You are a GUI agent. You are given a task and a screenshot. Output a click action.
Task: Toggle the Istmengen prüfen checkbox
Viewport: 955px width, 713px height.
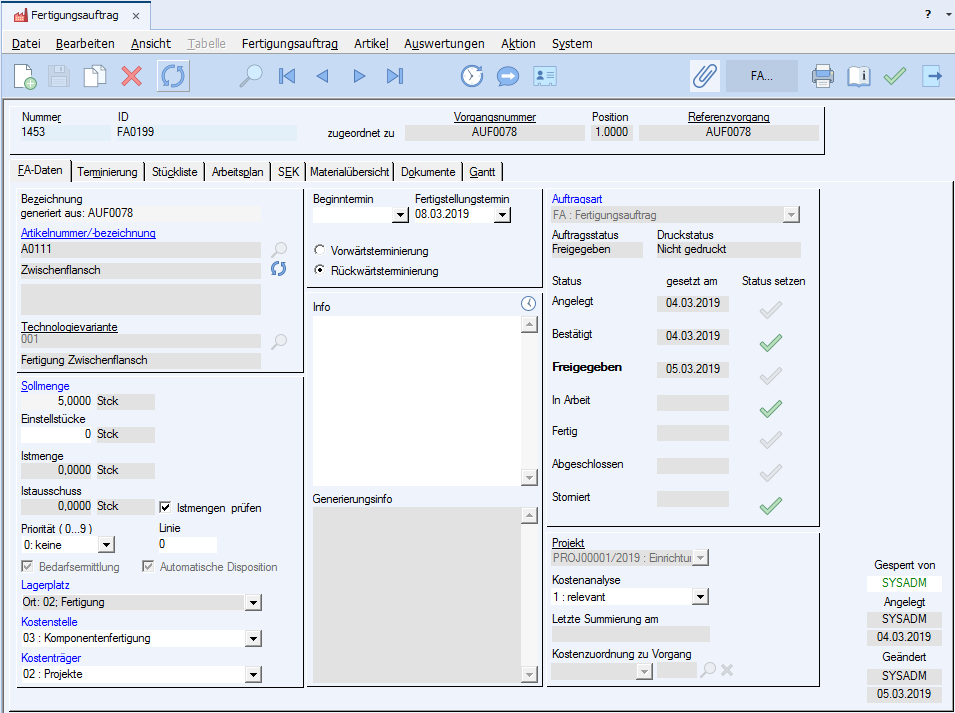click(167, 508)
